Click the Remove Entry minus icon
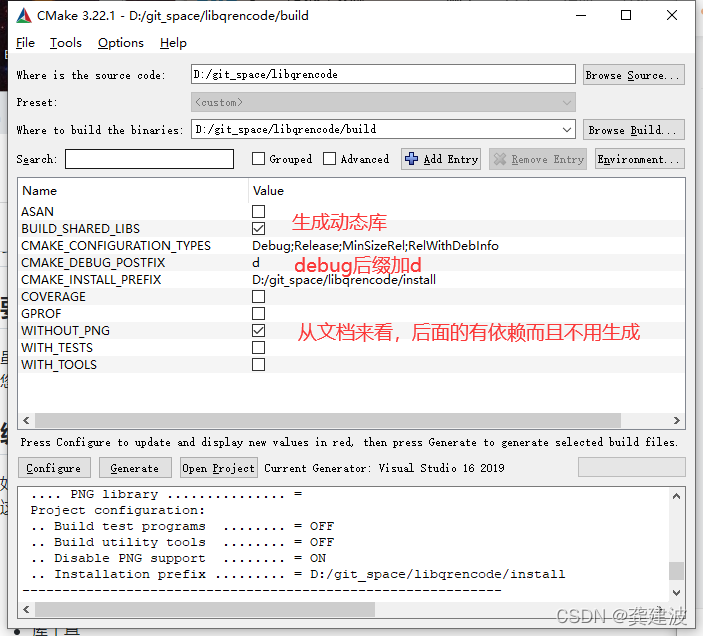703x636 pixels. pyautogui.click(x=499, y=159)
